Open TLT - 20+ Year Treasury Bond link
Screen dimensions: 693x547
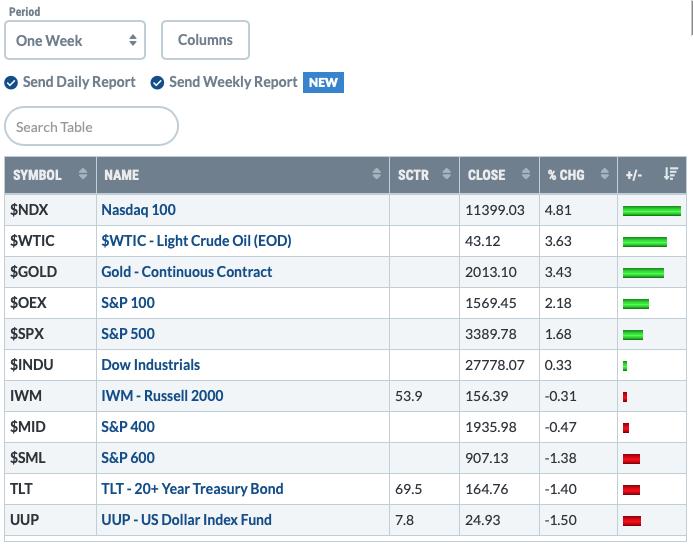(x=192, y=489)
